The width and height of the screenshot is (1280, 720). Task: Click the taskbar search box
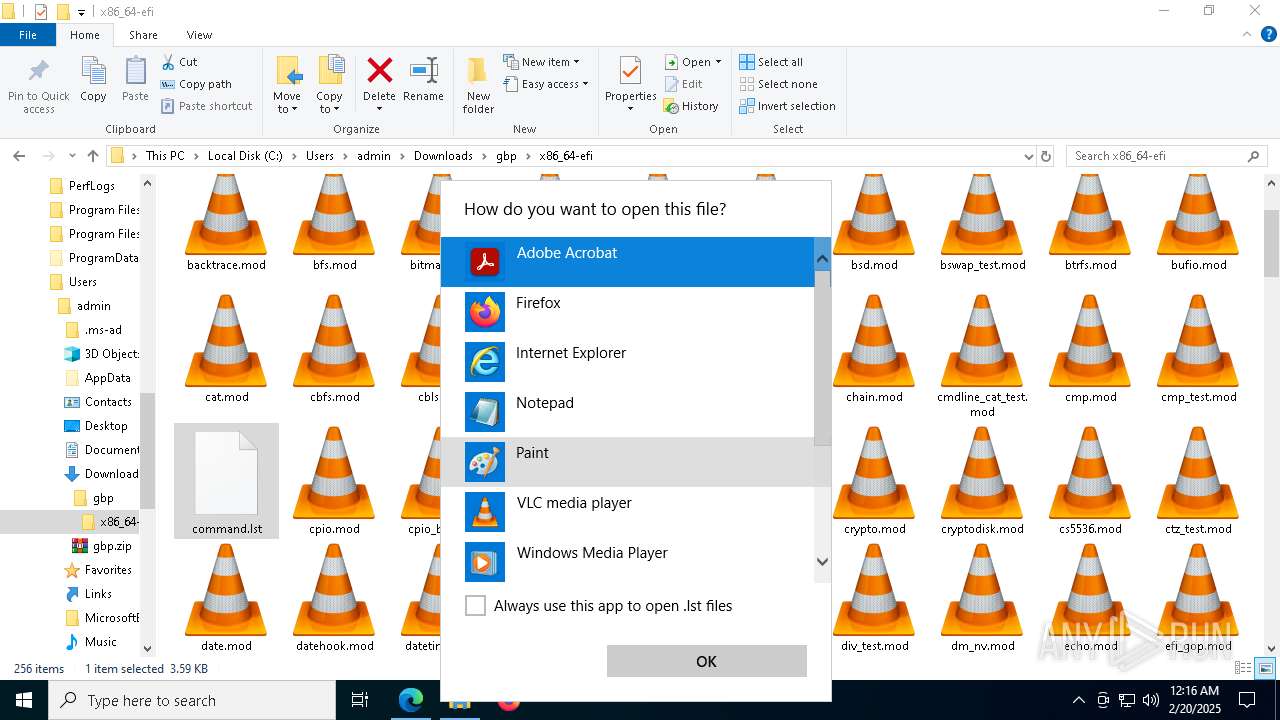[192, 700]
